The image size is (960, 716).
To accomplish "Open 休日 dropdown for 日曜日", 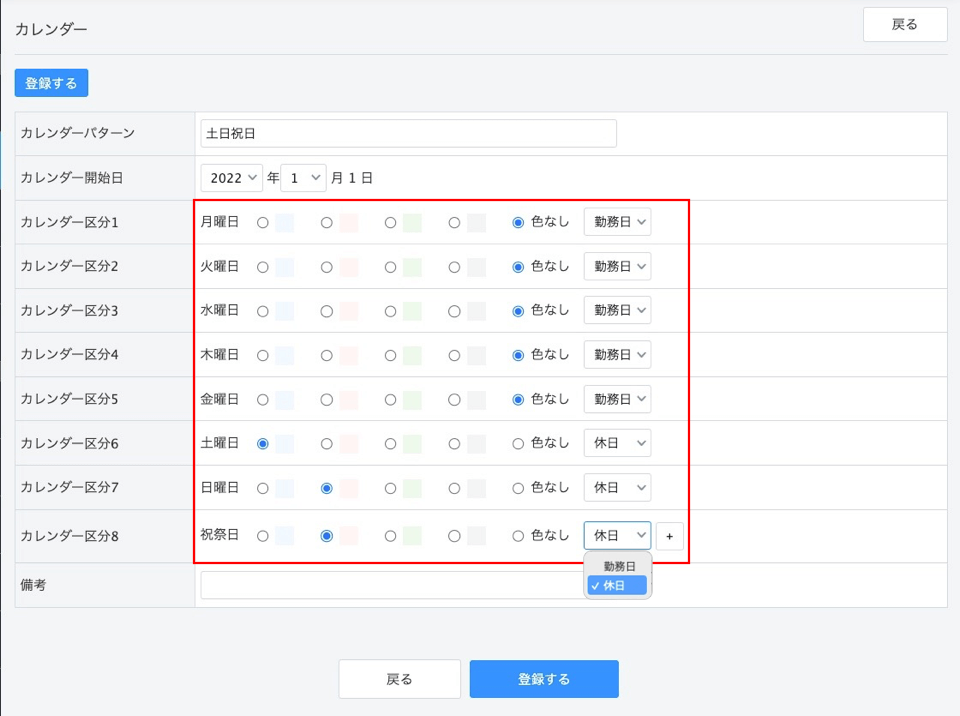I will tap(617, 488).
